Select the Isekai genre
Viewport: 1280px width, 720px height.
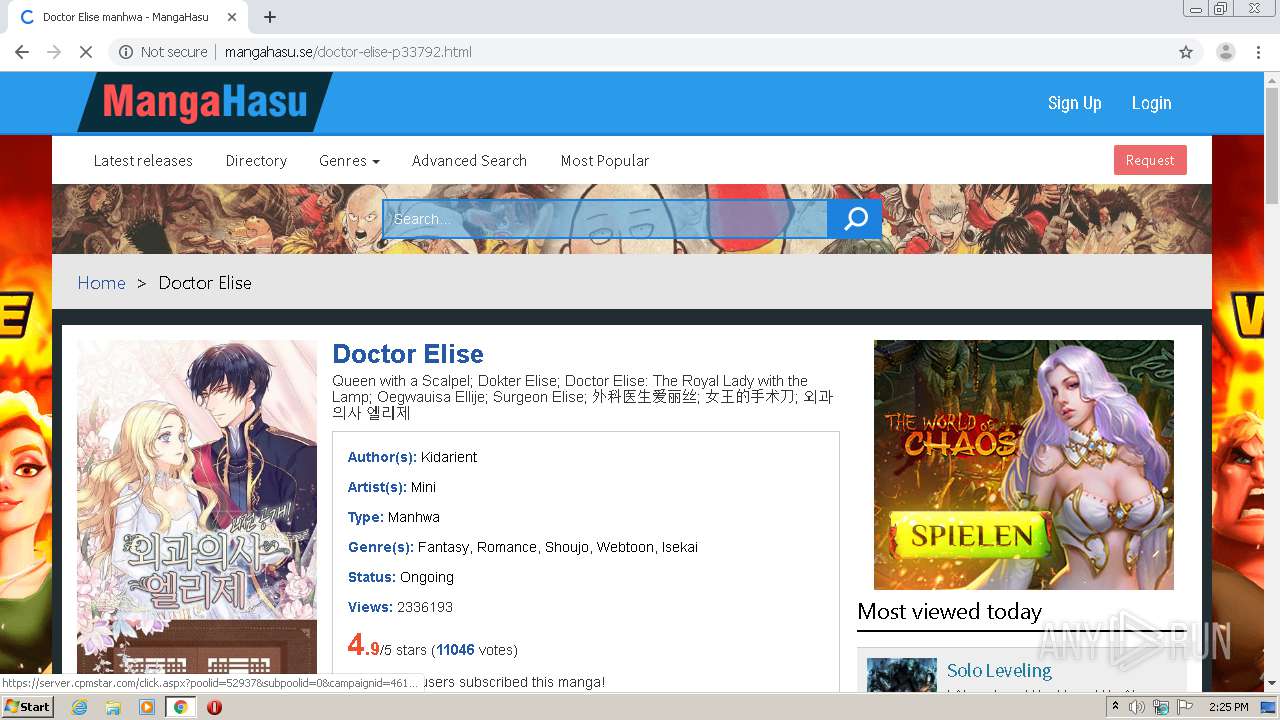pyautogui.click(x=680, y=547)
